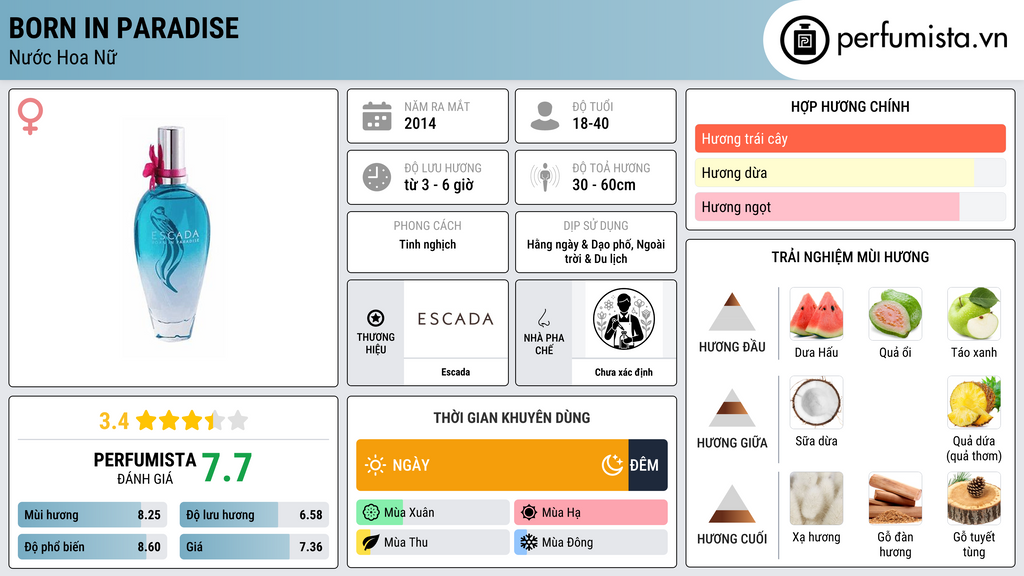Click the sillage icon beside Độ toả hương
This screenshot has height=576, width=1024.
545,177
